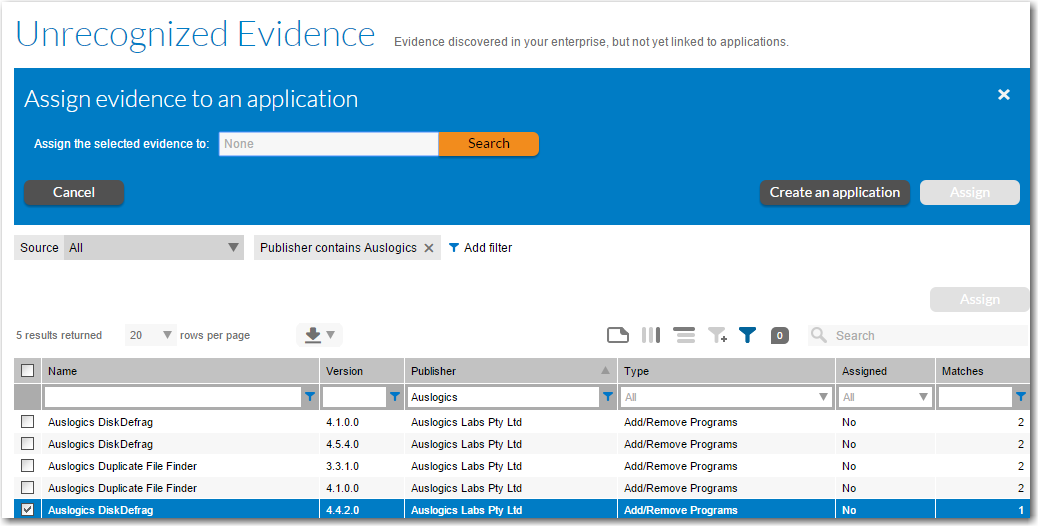Click the selected items counter badge showing 0
Screen dimensions: 1038x526
tap(780, 335)
